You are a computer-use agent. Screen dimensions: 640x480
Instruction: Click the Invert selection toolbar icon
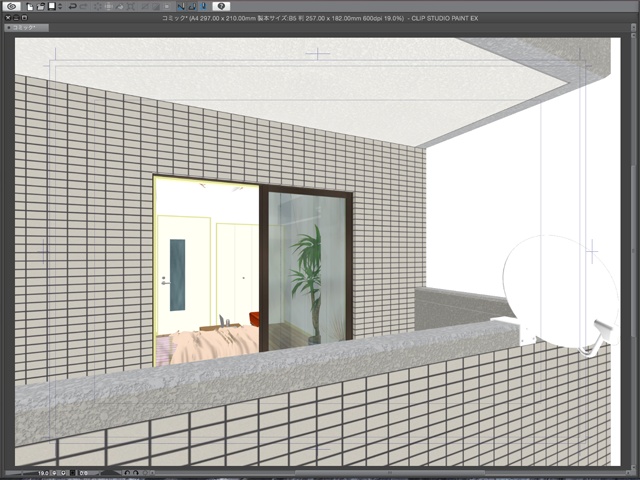[156, 7]
